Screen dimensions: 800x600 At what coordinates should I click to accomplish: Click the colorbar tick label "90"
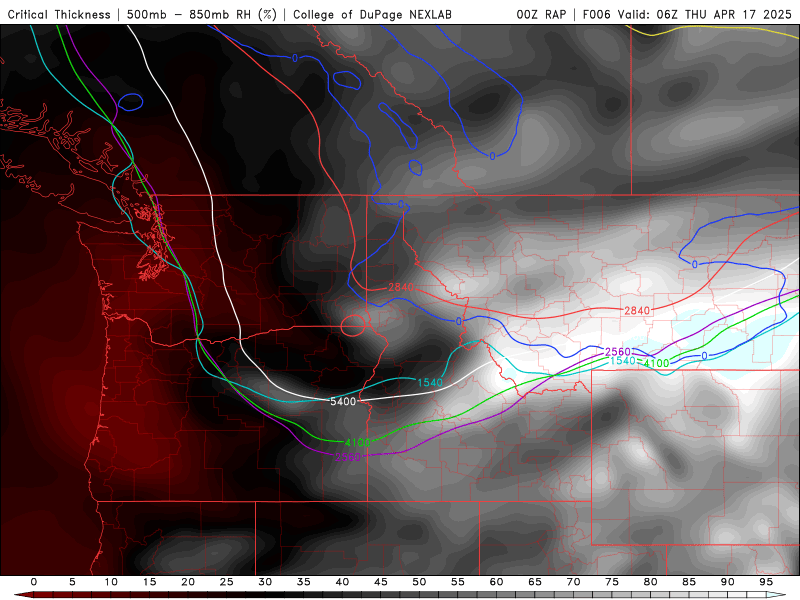728,582
